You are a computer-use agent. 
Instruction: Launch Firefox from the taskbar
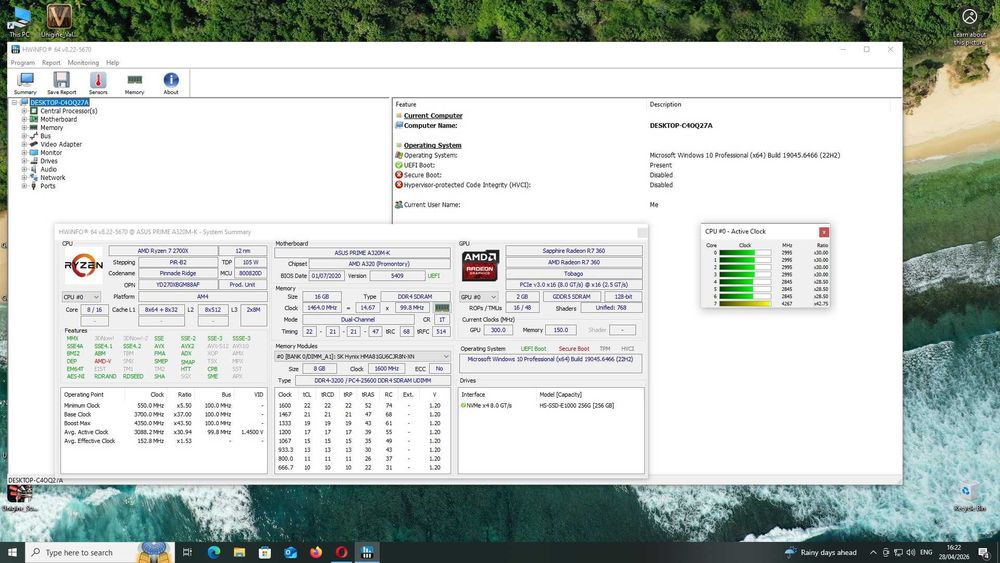tap(316, 552)
